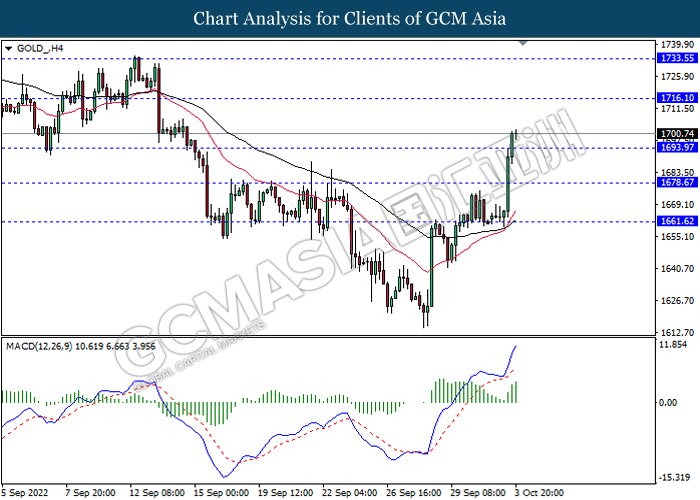This screenshot has height=500, width=700.
Task: Click the 1711.50 price axis value
Action: [677, 108]
